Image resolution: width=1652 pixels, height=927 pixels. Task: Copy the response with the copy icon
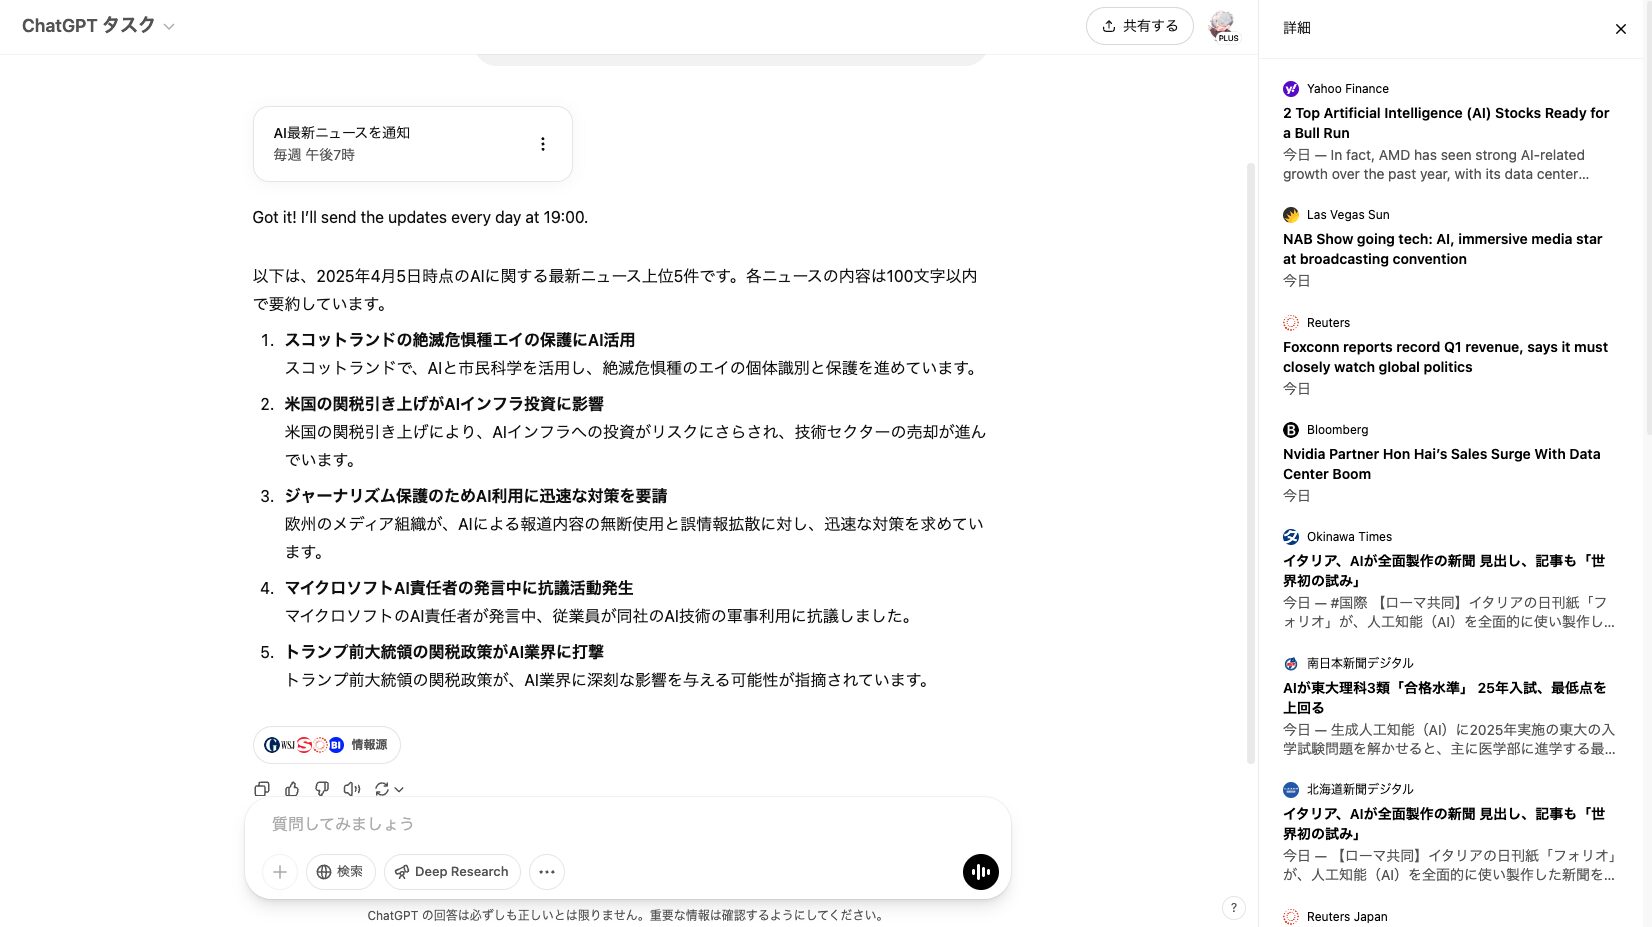tap(262, 789)
